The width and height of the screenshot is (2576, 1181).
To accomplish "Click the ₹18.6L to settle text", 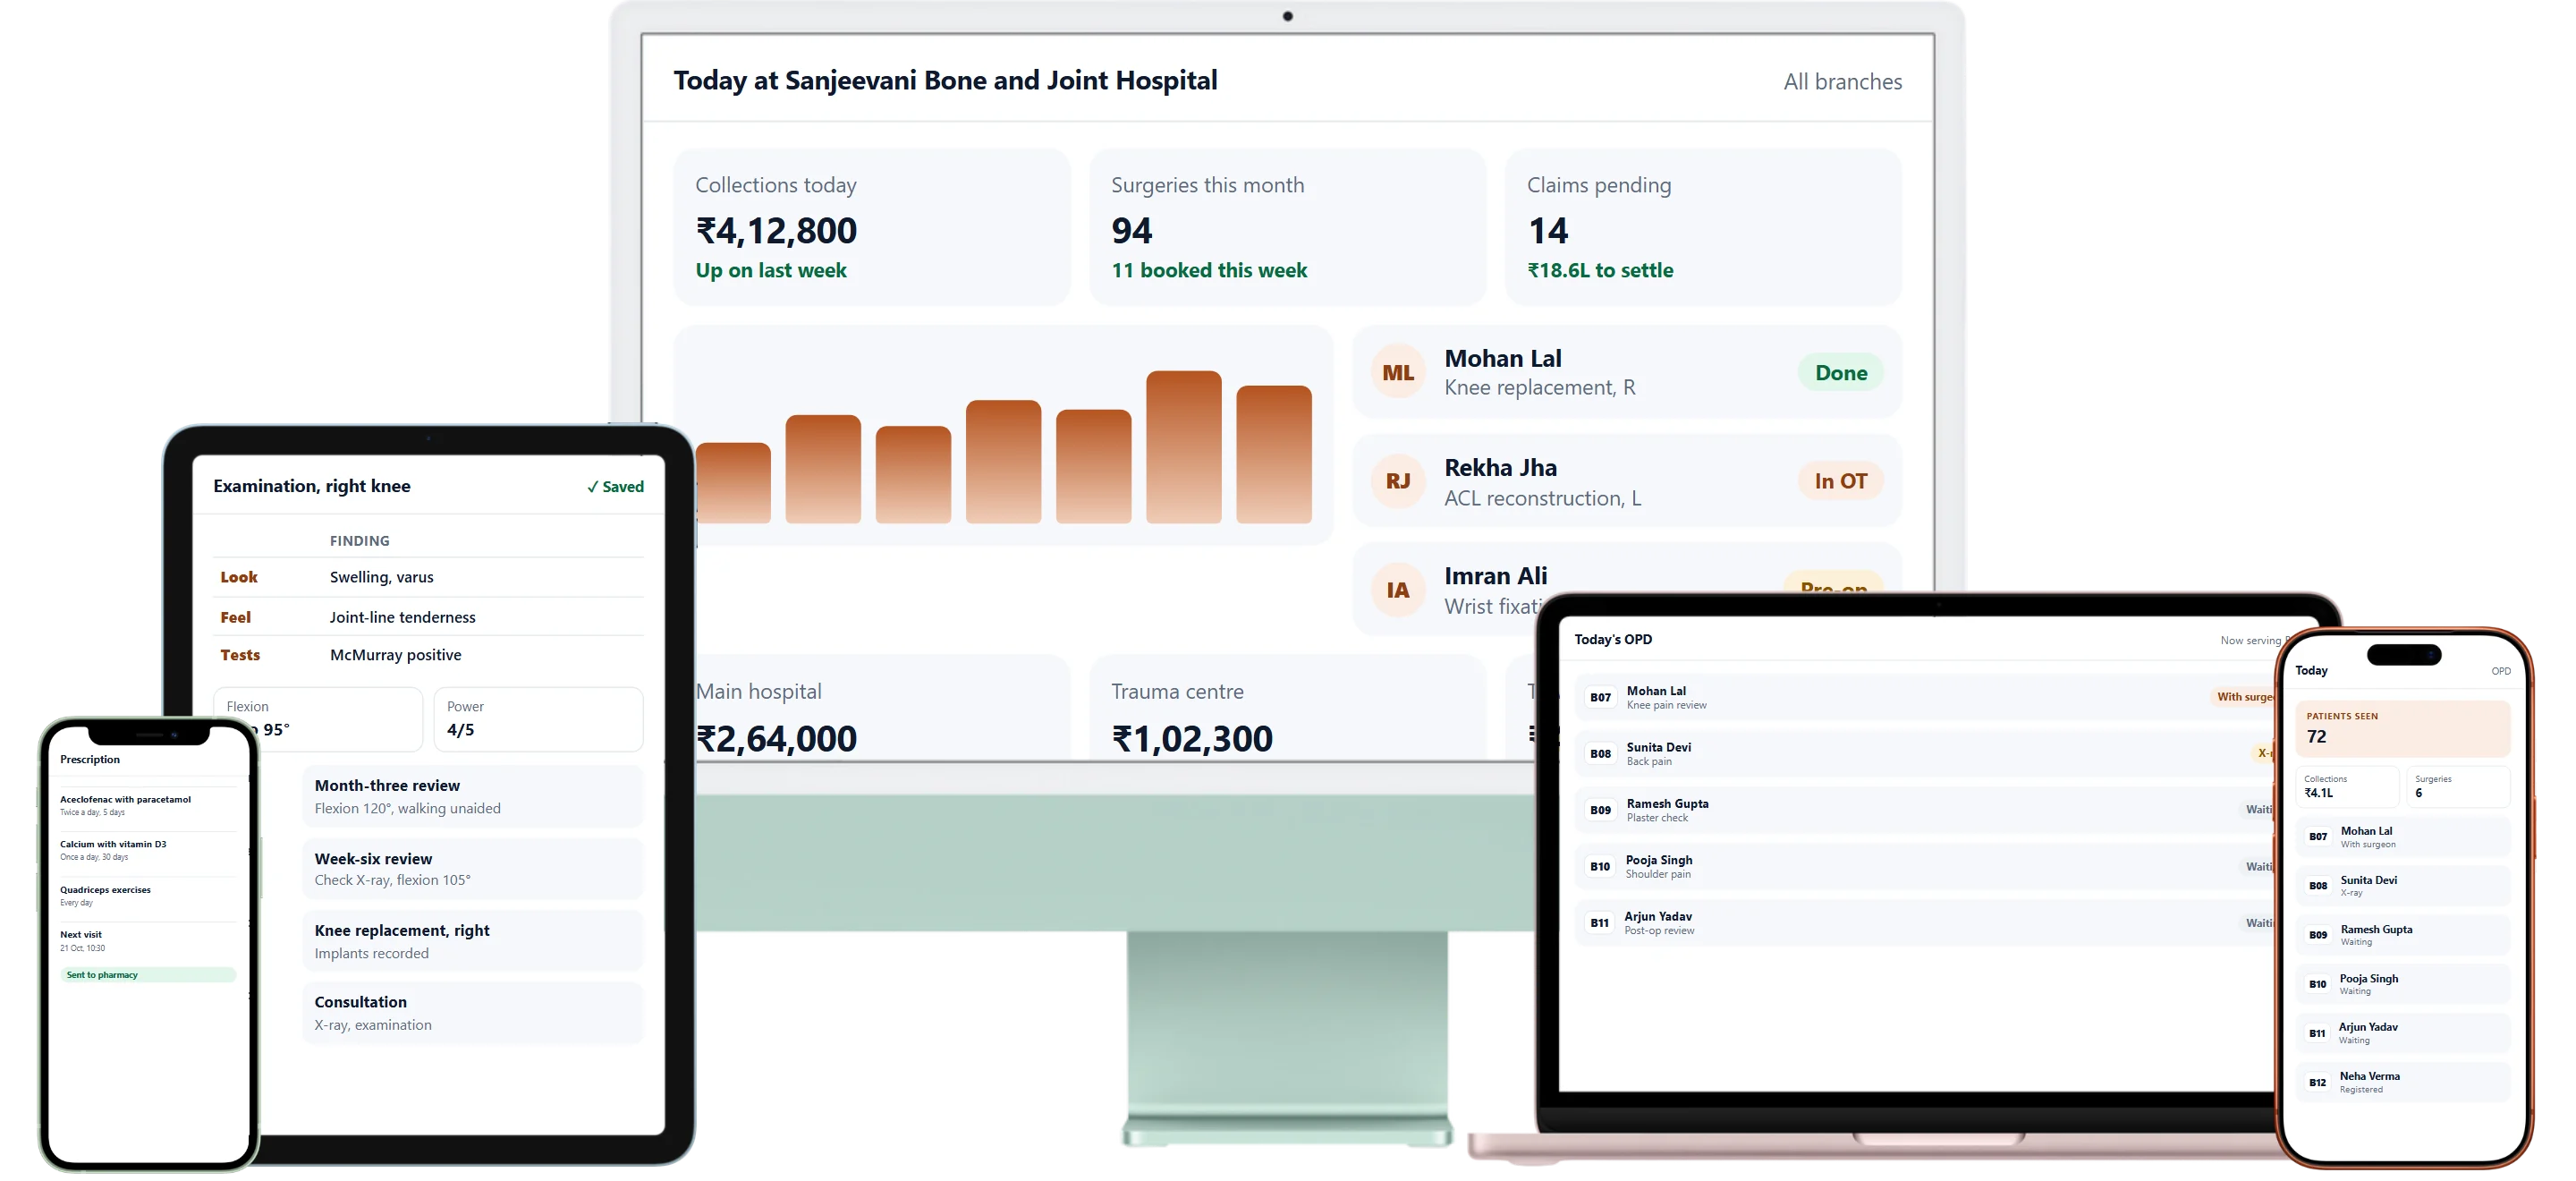I will [1600, 271].
